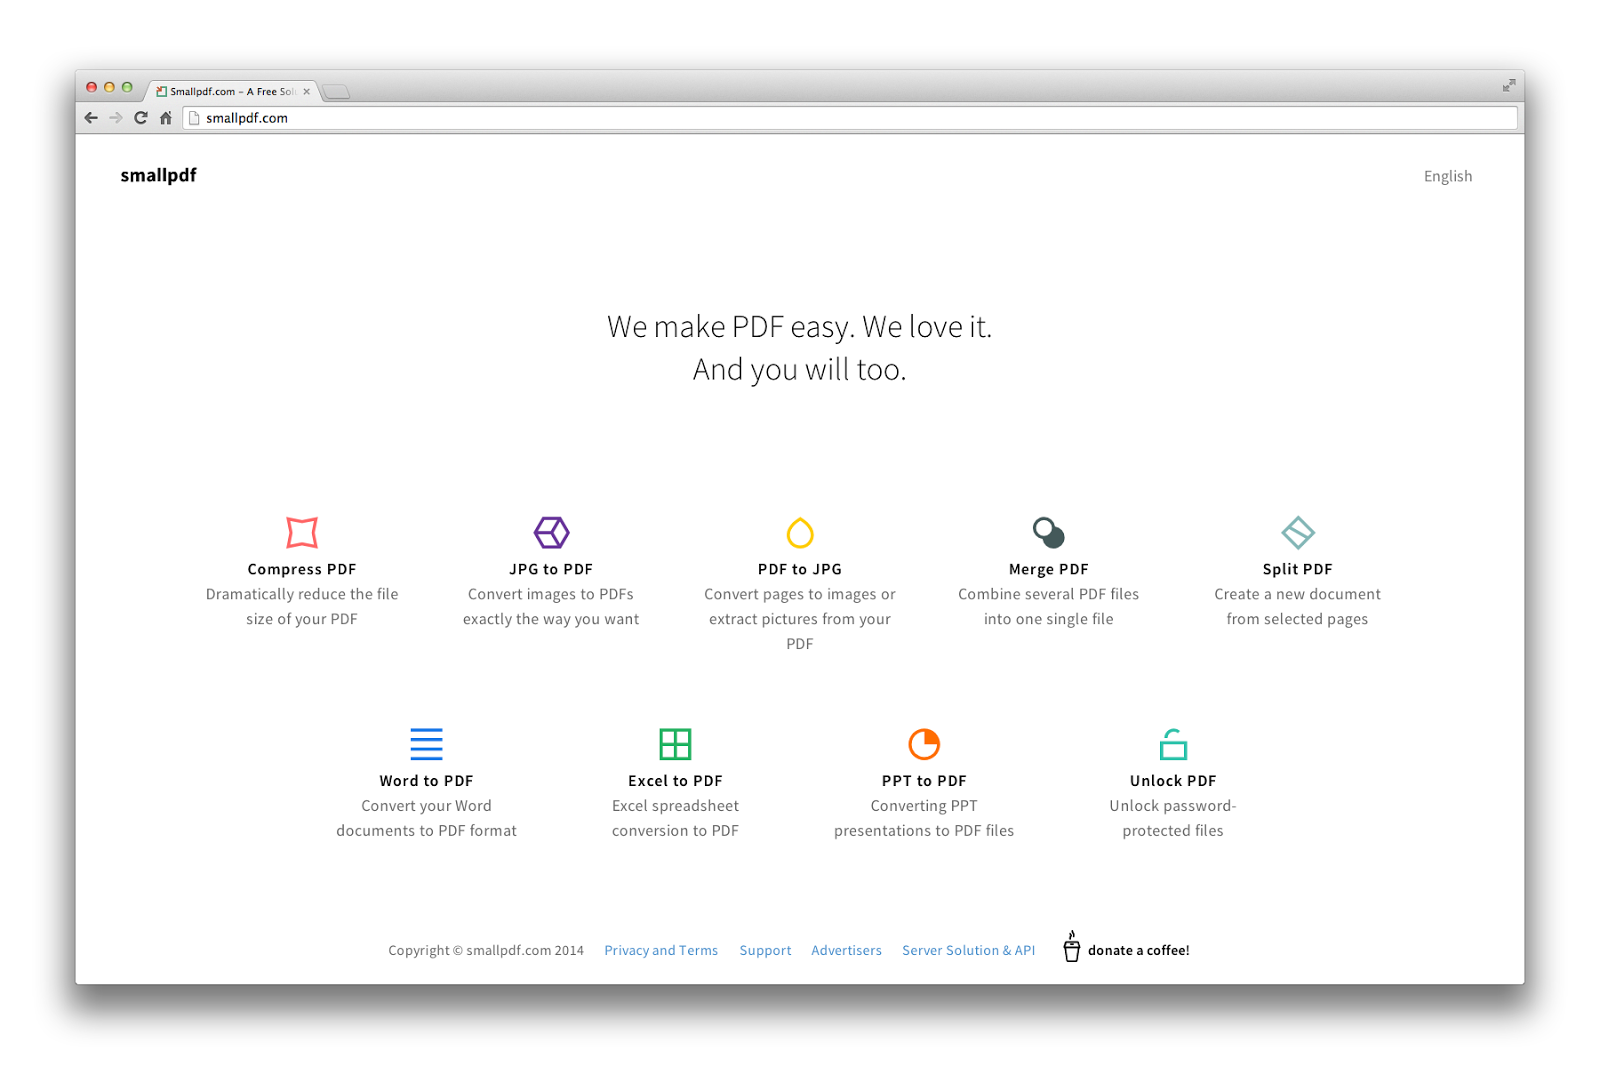Click the Excel to PDF grid icon
Screen dimensions: 1600x1067
pos(675,744)
